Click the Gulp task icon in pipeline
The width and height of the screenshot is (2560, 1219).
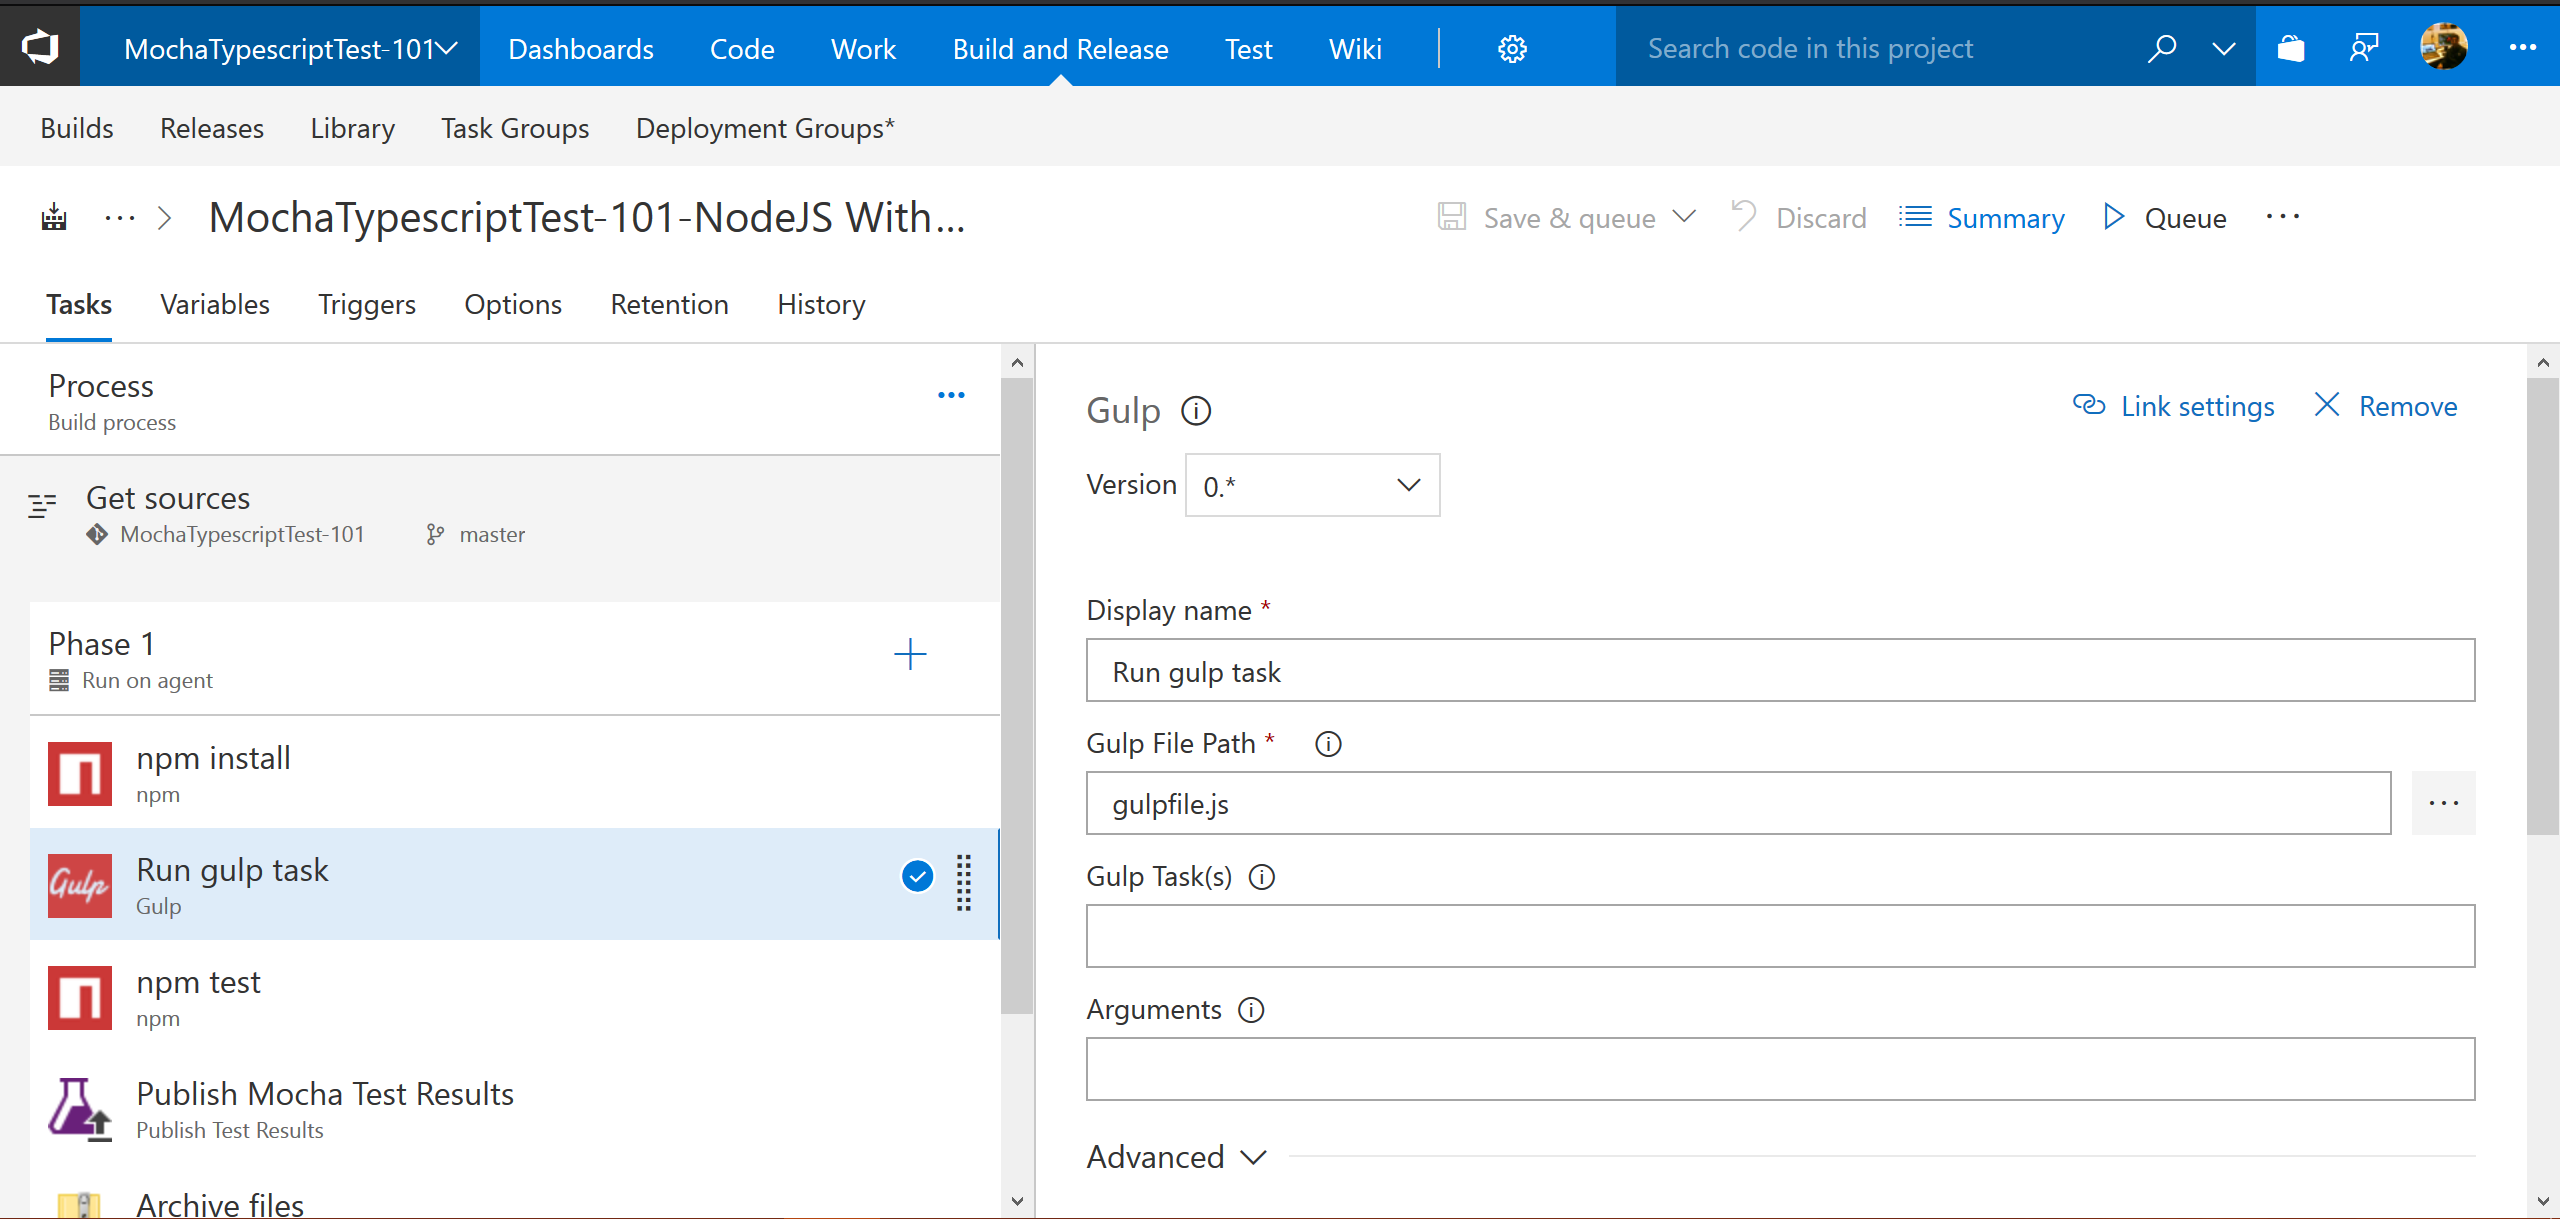point(77,883)
